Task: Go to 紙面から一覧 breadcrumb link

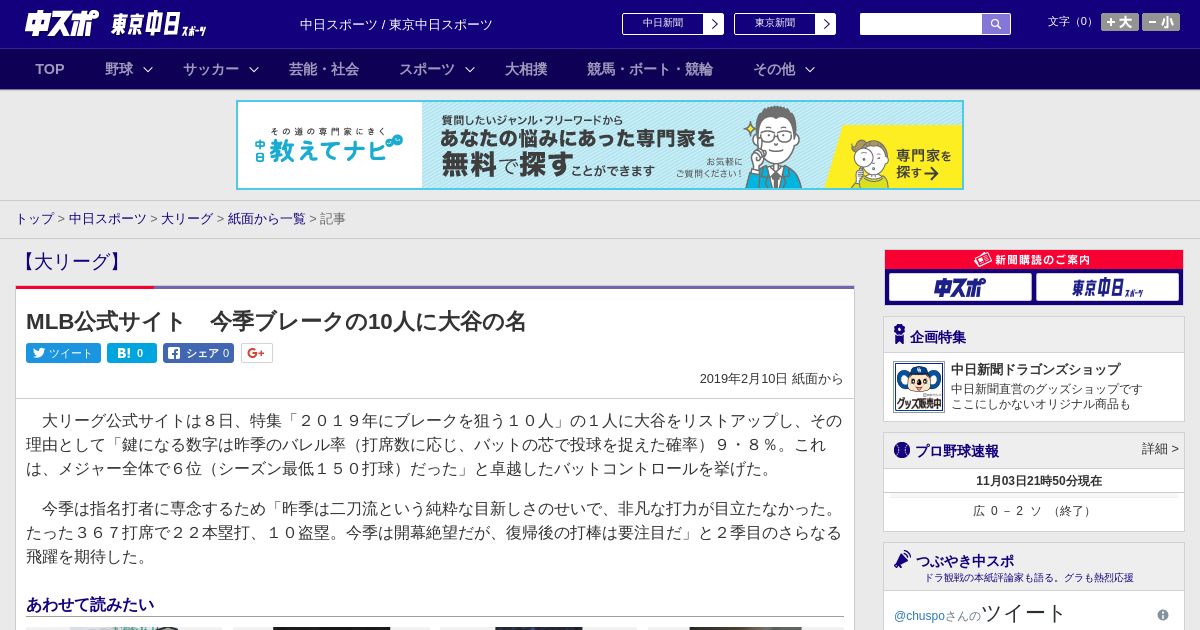Action: point(266,218)
